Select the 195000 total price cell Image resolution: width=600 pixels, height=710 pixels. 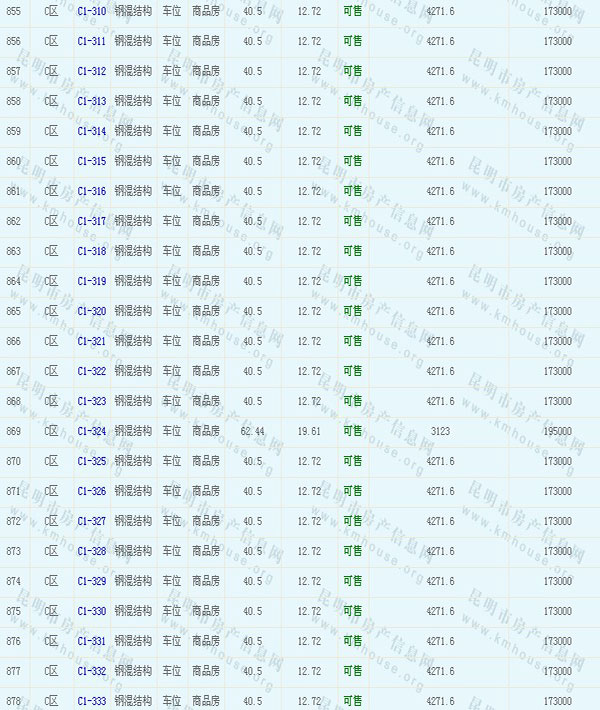tap(558, 431)
